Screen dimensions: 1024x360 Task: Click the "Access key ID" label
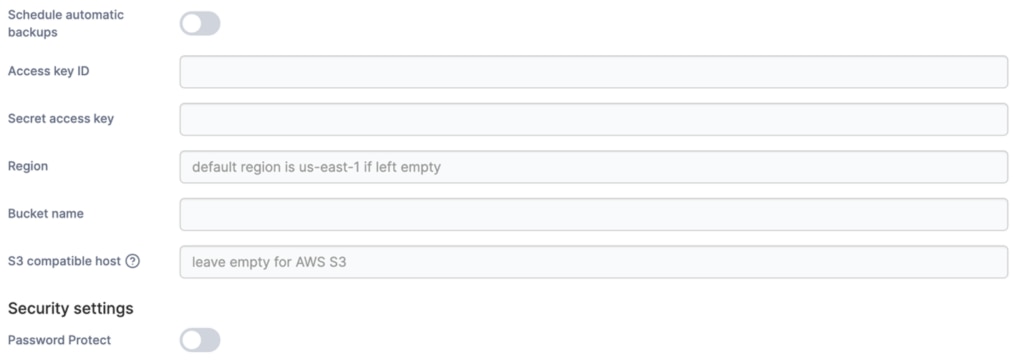(x=48, y=71)
